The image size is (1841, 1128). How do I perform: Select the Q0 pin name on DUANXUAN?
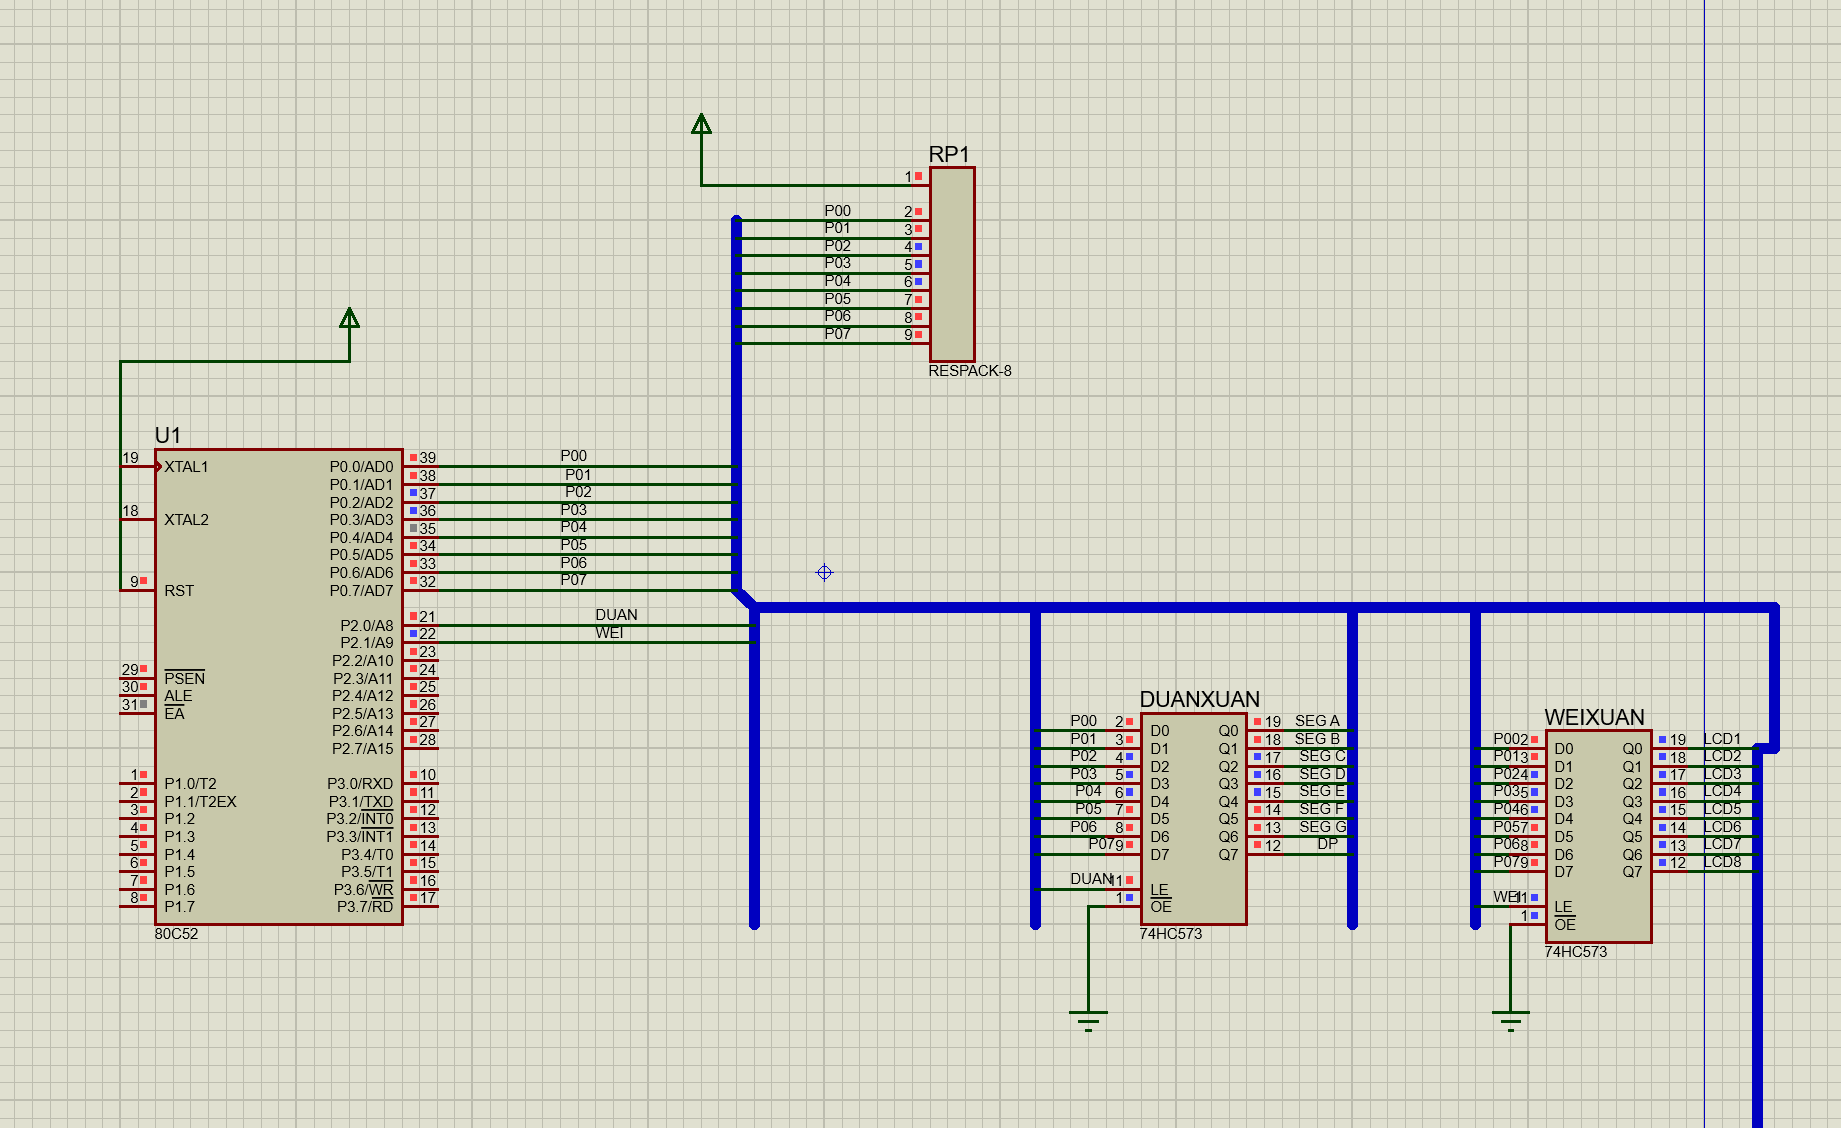(1228, 731)
